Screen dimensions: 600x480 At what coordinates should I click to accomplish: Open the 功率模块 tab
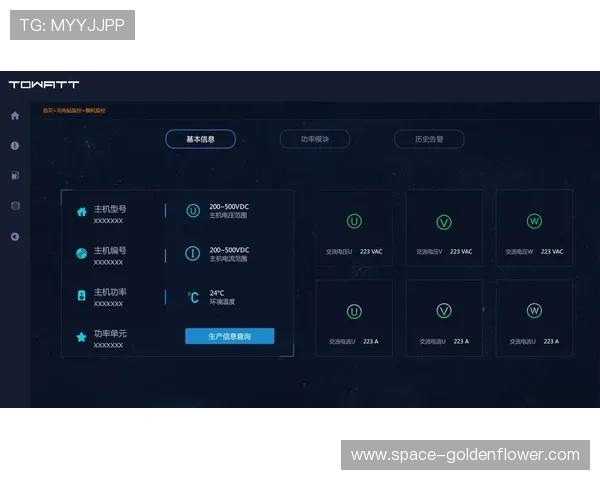[315, 140]
